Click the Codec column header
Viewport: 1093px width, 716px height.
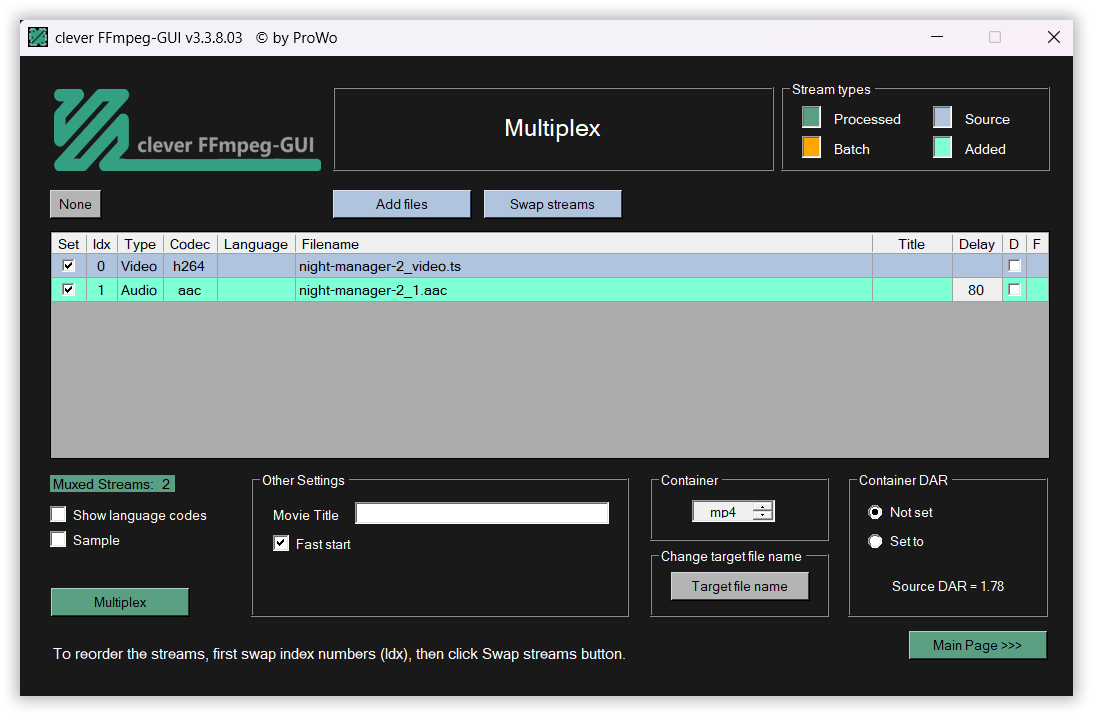190,244
